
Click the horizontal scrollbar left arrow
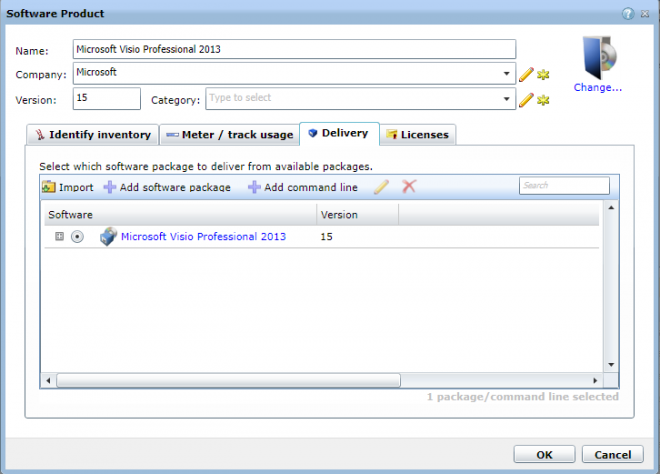[x=48, y=381]
